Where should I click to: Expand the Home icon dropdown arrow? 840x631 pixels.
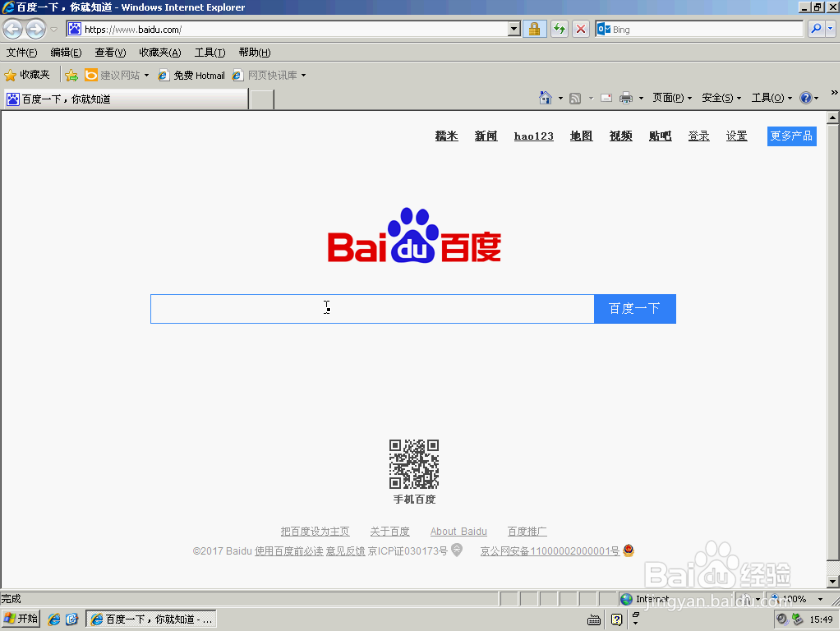560,98
